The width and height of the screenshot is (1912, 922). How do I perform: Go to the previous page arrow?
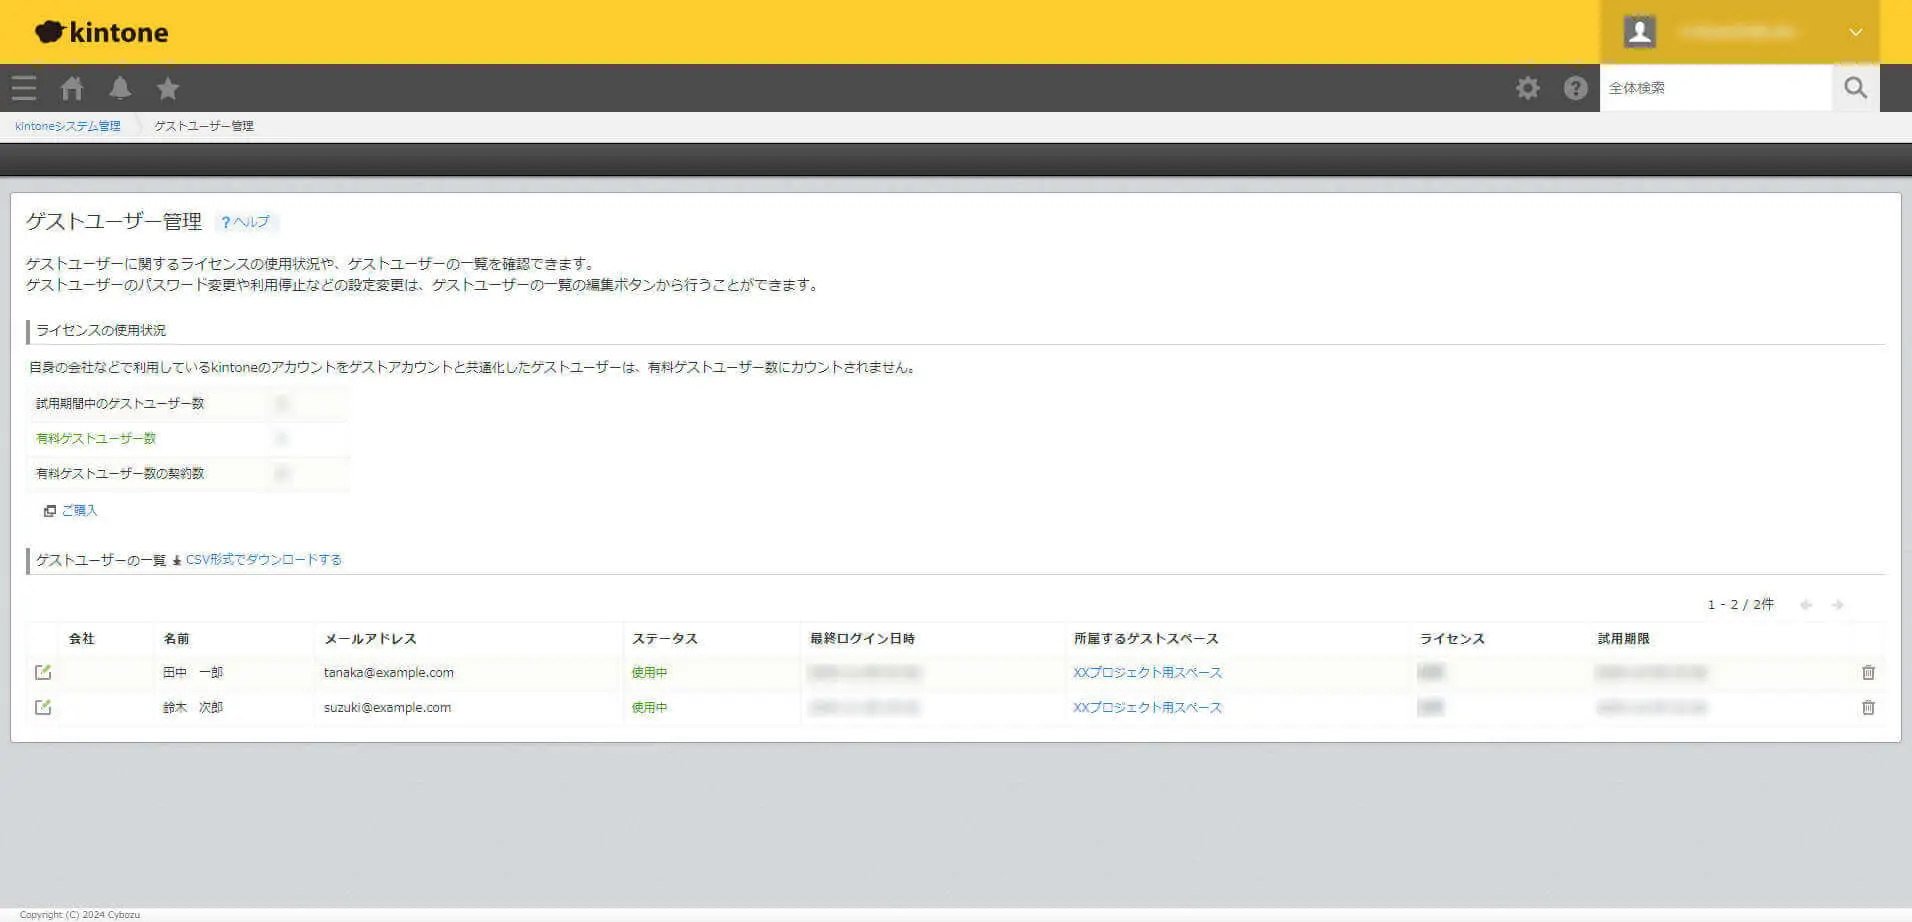(x=1806, y=605)
